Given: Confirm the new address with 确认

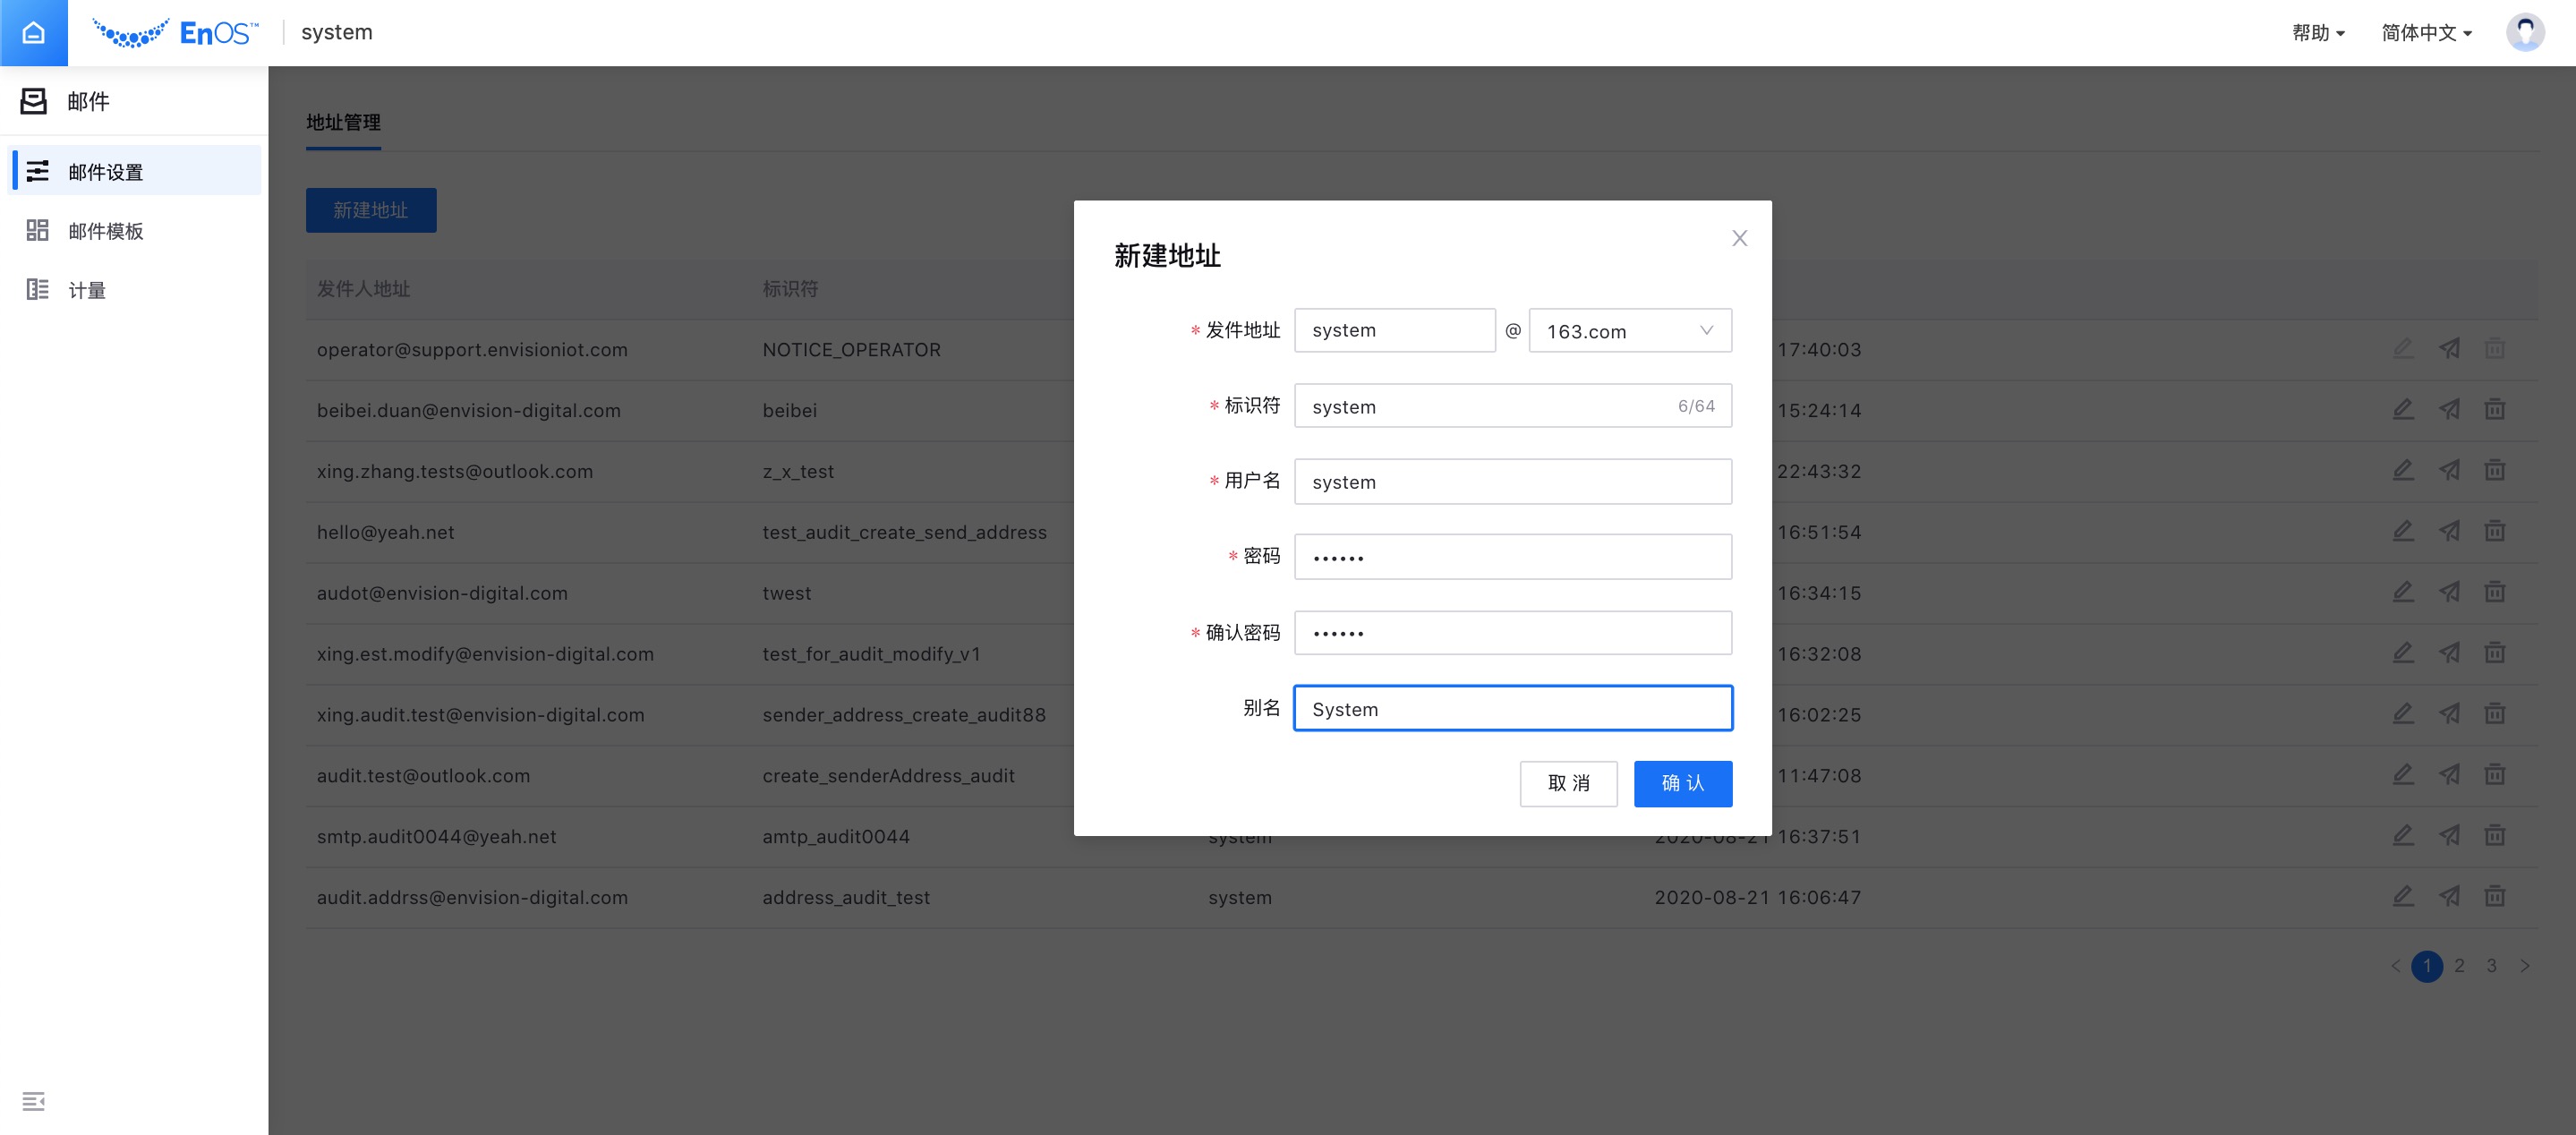Looking at the screenshot, I should tap(1682, 783).
